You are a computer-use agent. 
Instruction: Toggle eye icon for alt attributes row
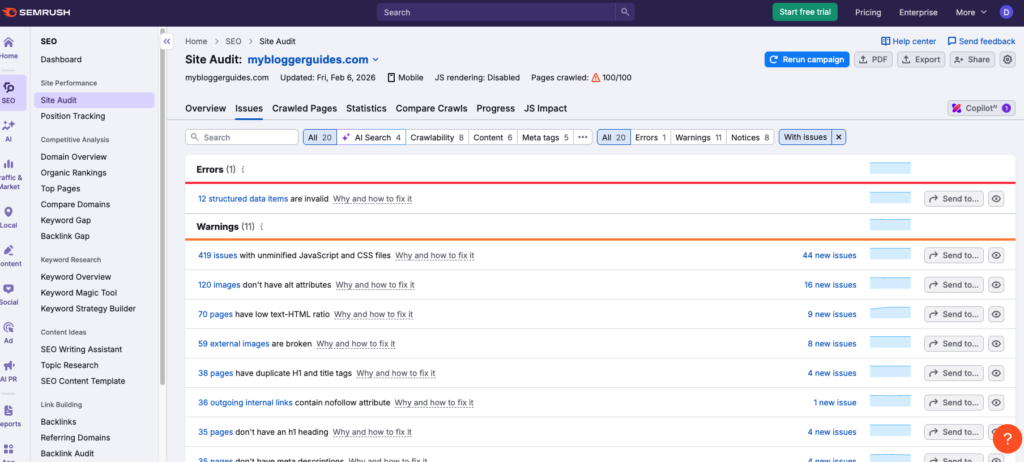[x=995, y=285]
